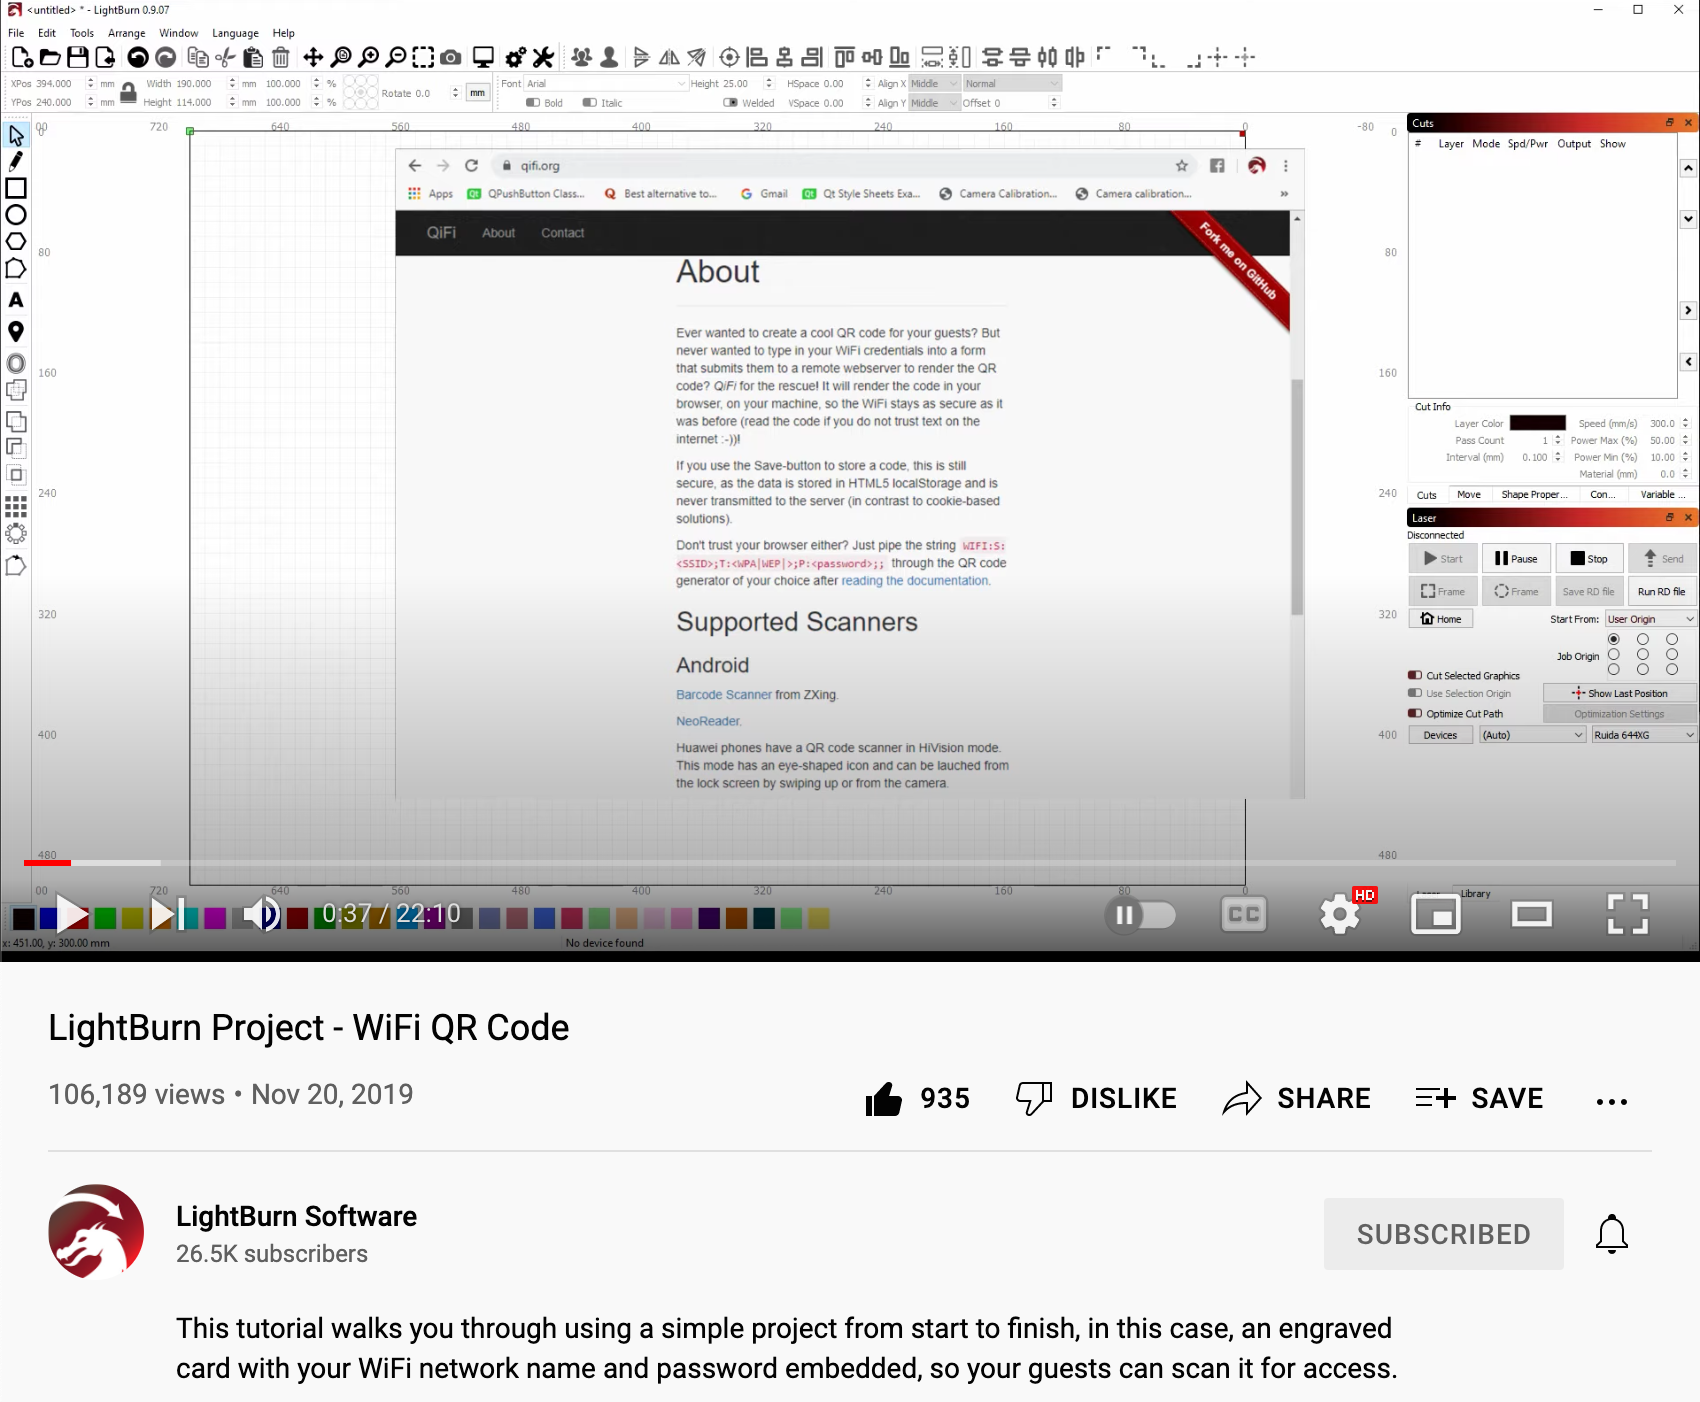The width and height of the screenshot is (1700, 1402).
Task: Click the camera capture icon in toolbar
Action: click(x=451, y=57)
